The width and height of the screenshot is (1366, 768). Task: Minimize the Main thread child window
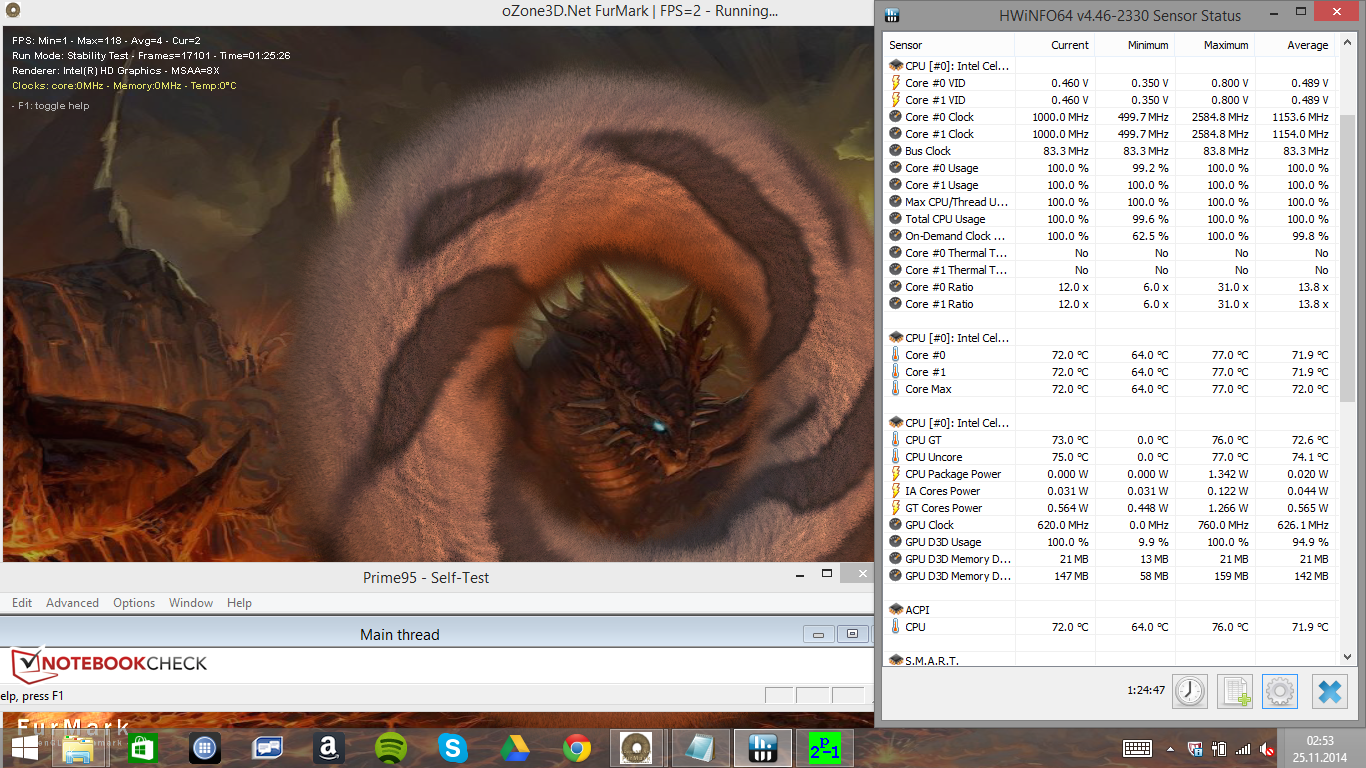tap(818, 634)
